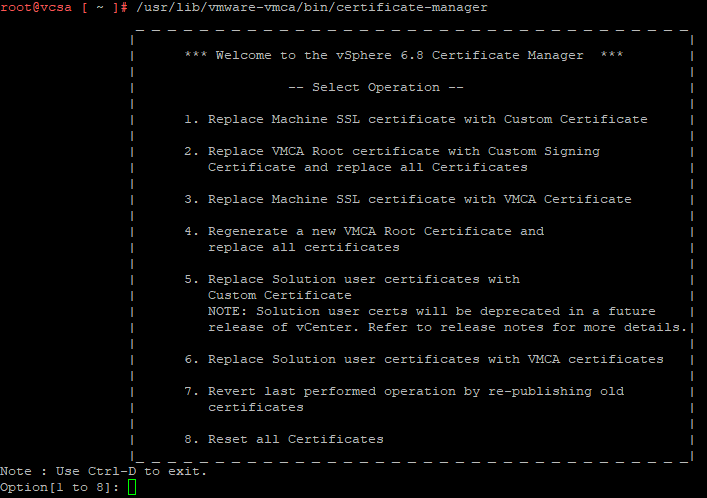Image resolution: width=707 pixels, height=498 pixels.
Task: Click 'Custom Certificate' line under option 5
Action: [280, 295]
